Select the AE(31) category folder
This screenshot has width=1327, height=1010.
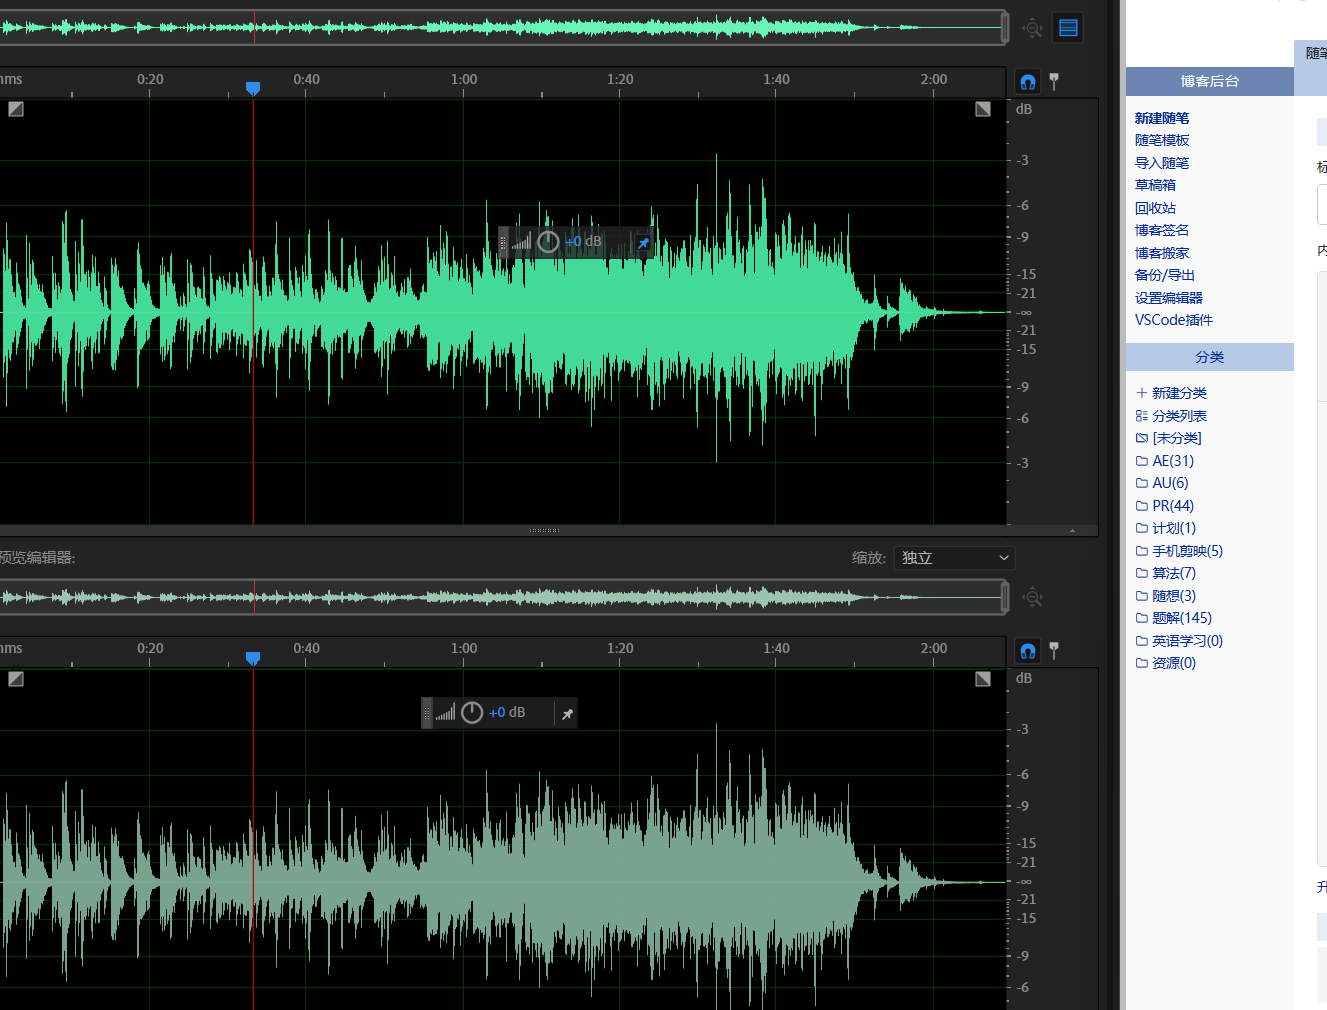point(1164,461)
